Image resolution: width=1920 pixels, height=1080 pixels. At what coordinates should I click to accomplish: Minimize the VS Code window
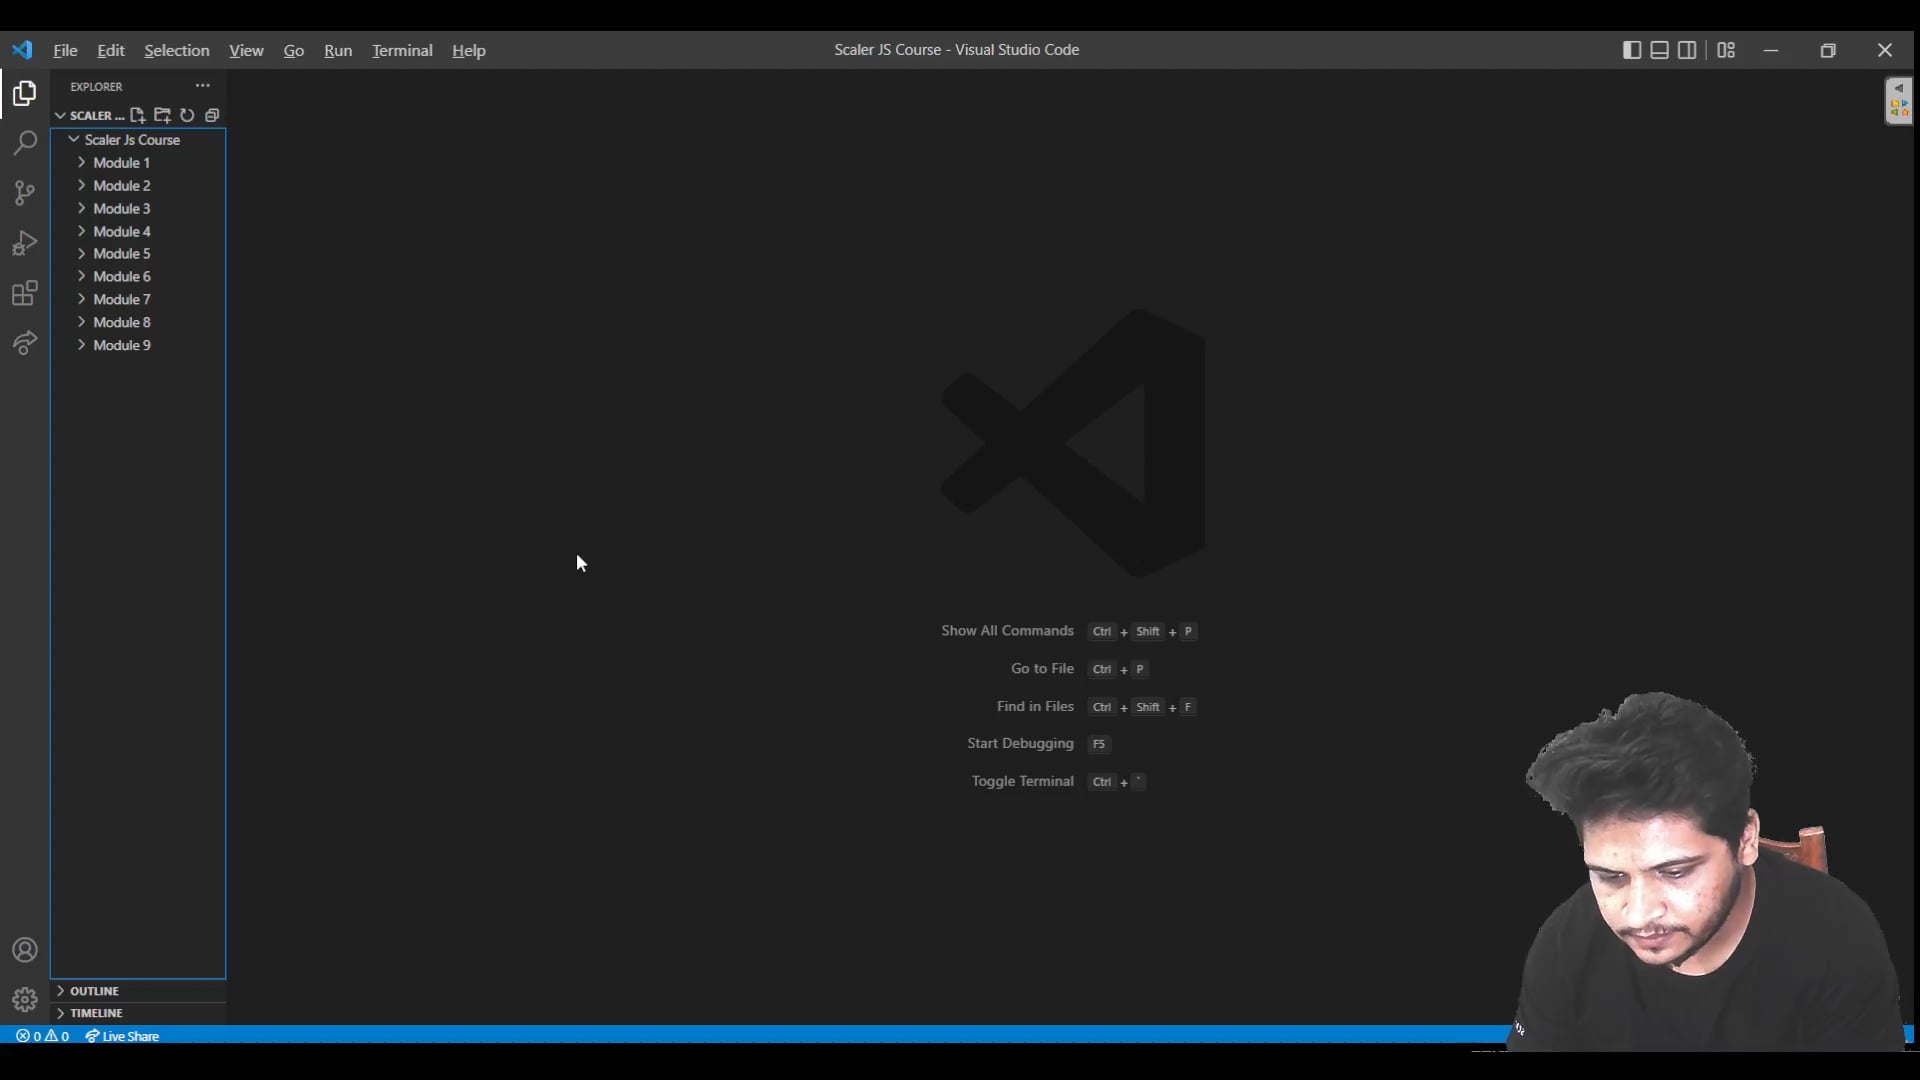click(x=1771, y=50)
